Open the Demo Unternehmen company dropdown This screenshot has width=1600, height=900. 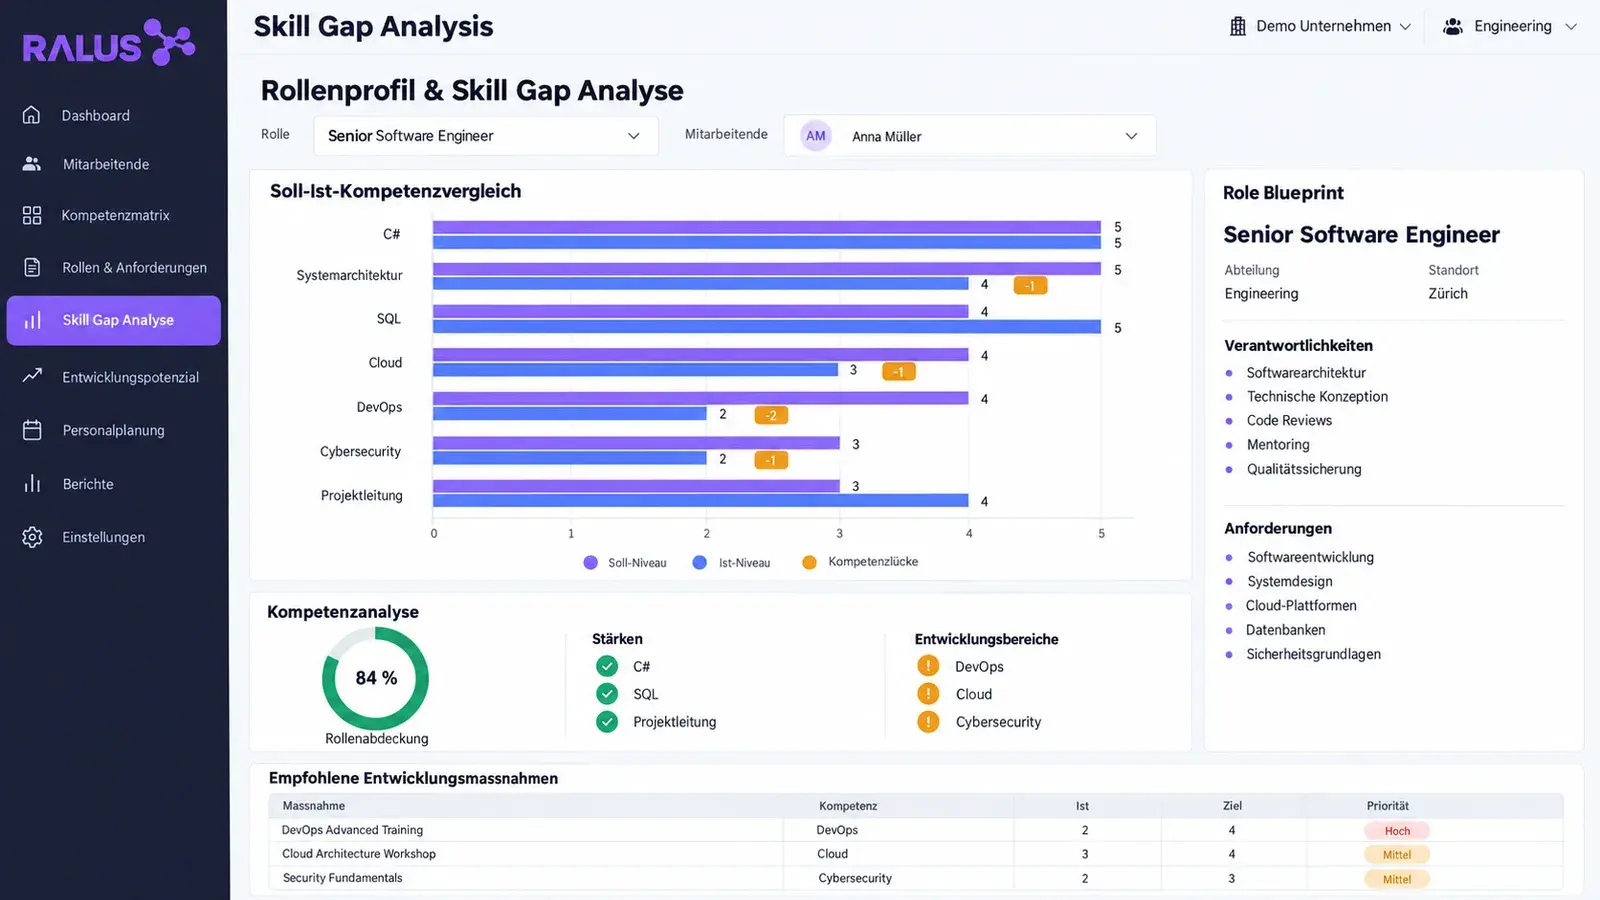pos(1320,26)
